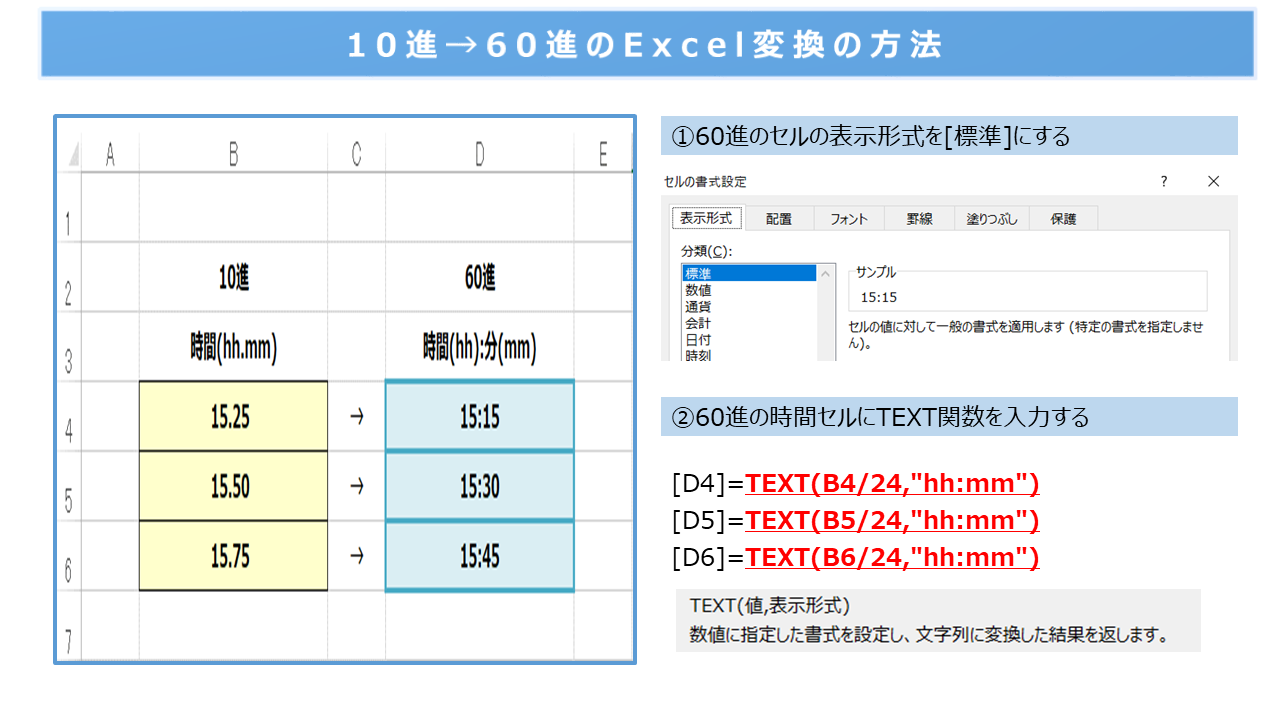Click the arrow cell in row 6
This screenshot has height=720, width=1280.
click(356, 556)
